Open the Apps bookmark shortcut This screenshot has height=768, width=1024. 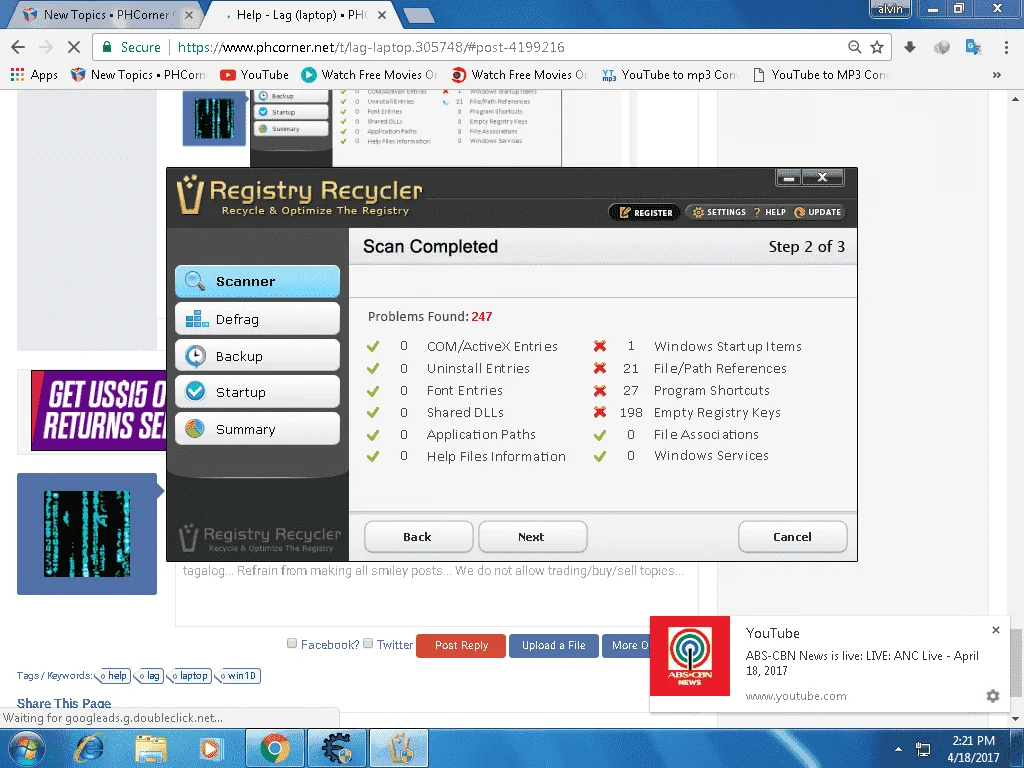coord(34,74)
